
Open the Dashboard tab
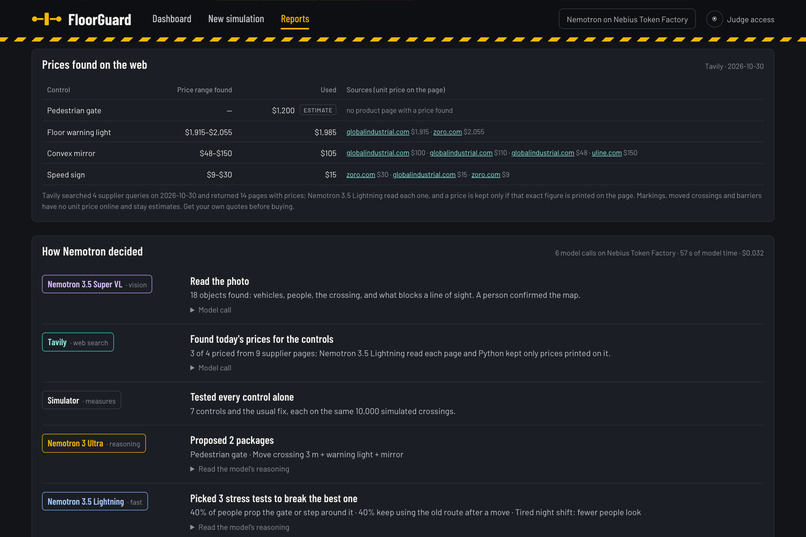172,18
